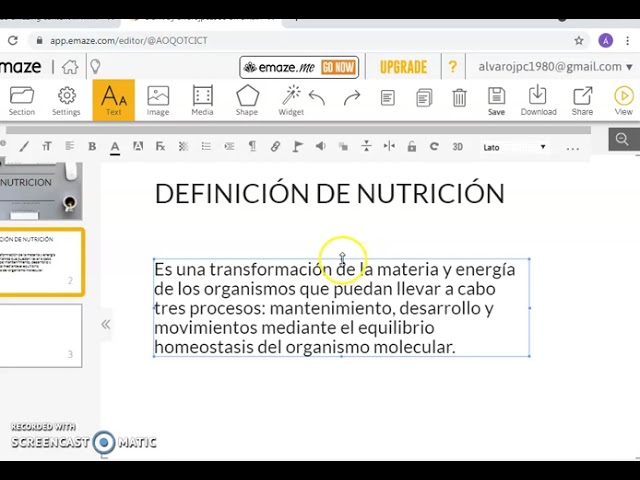Open help question mark
This screenshot has height=480, width=640.
point(453,67)
